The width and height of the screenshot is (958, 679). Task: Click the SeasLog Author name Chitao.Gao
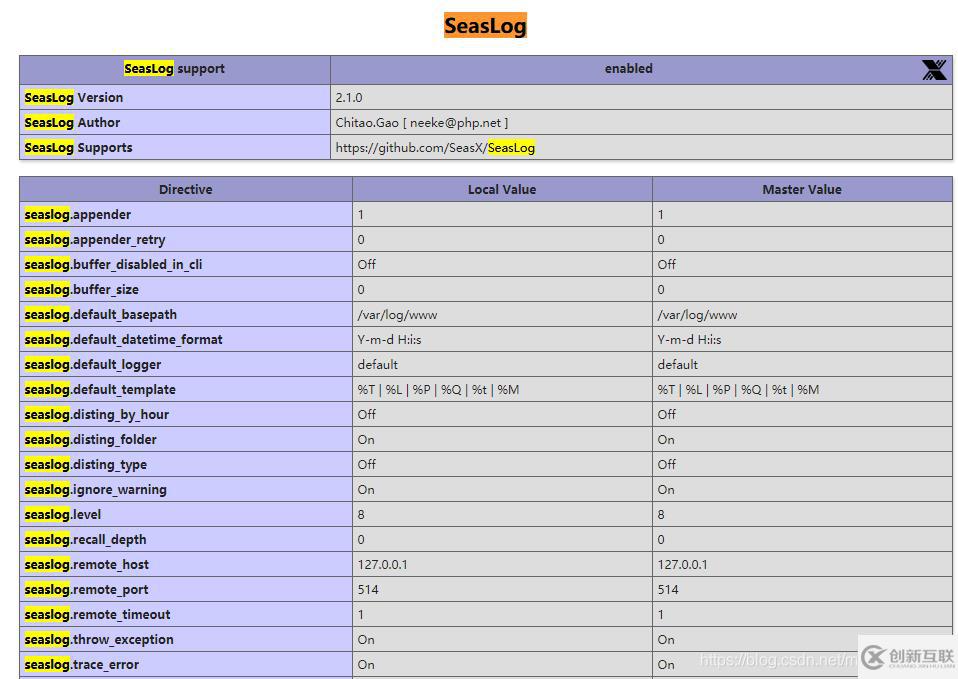point(367,122)
